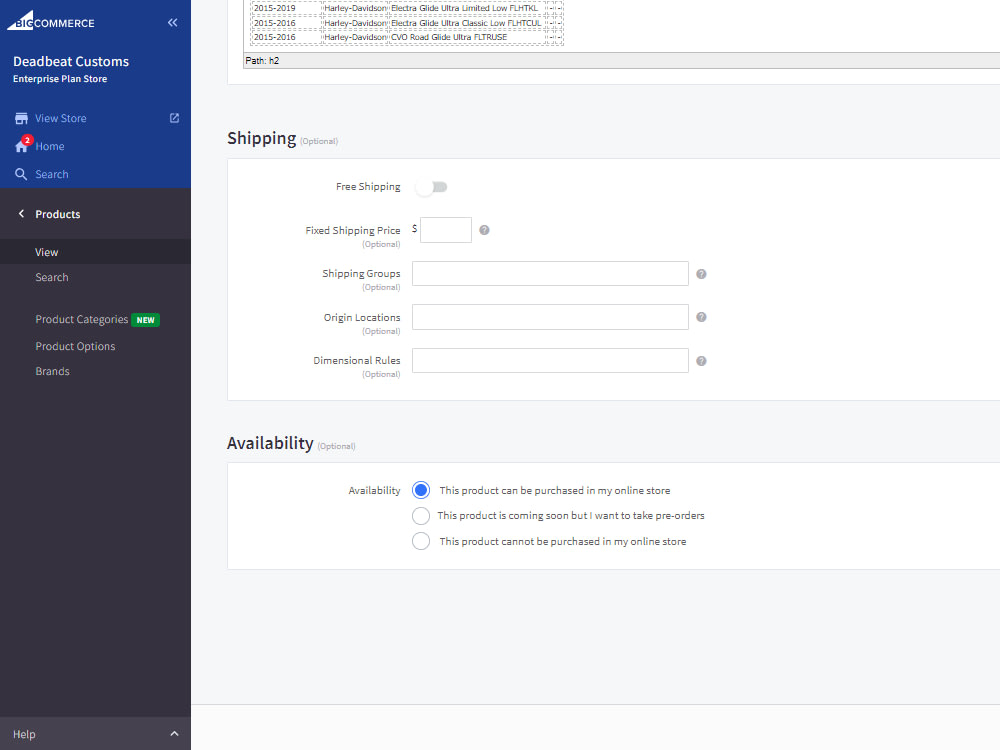Image resolution: width=1000 pixels, height=750 pixels.
Task: Click the Shipping section heading
Action: [261, 138]
